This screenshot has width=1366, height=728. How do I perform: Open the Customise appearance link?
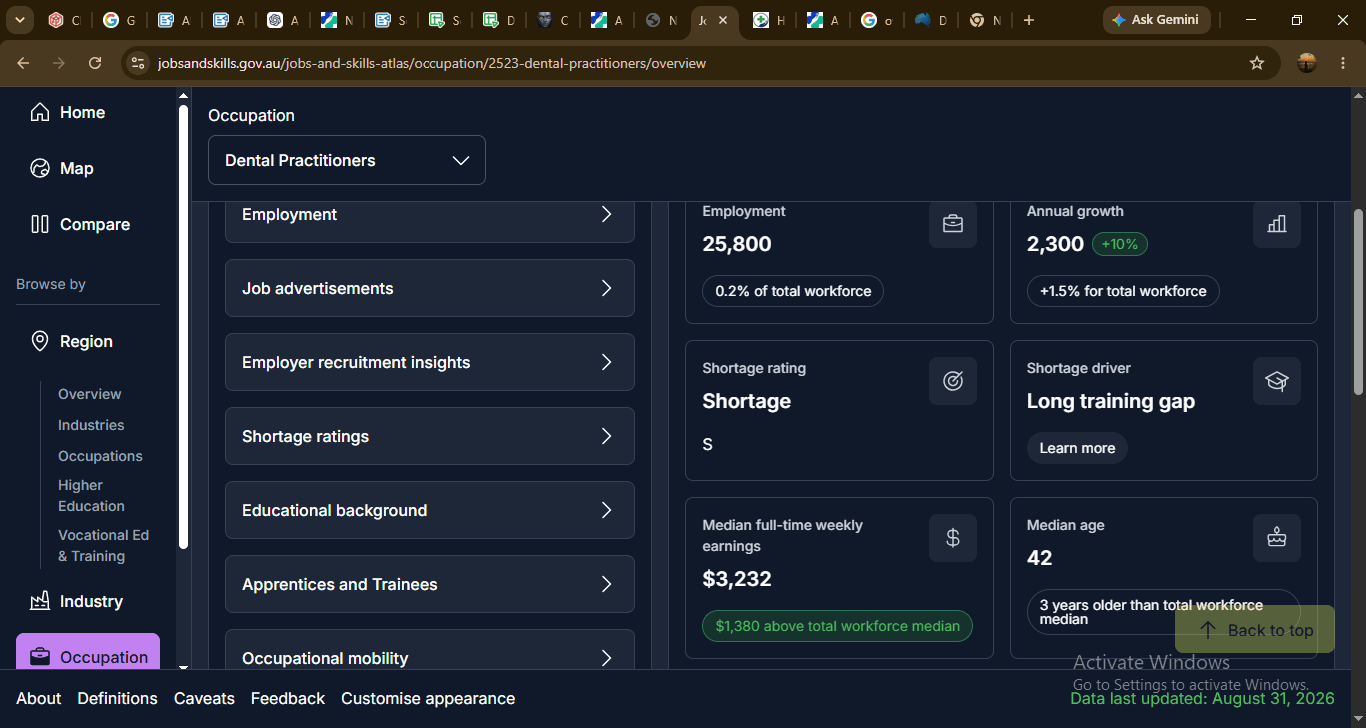click(x=428, y=698)
